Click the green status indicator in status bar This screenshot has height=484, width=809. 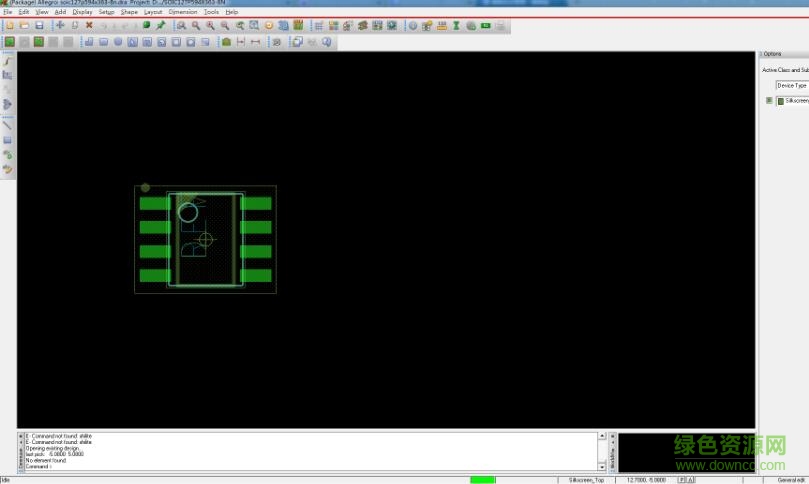pos(482,480)
